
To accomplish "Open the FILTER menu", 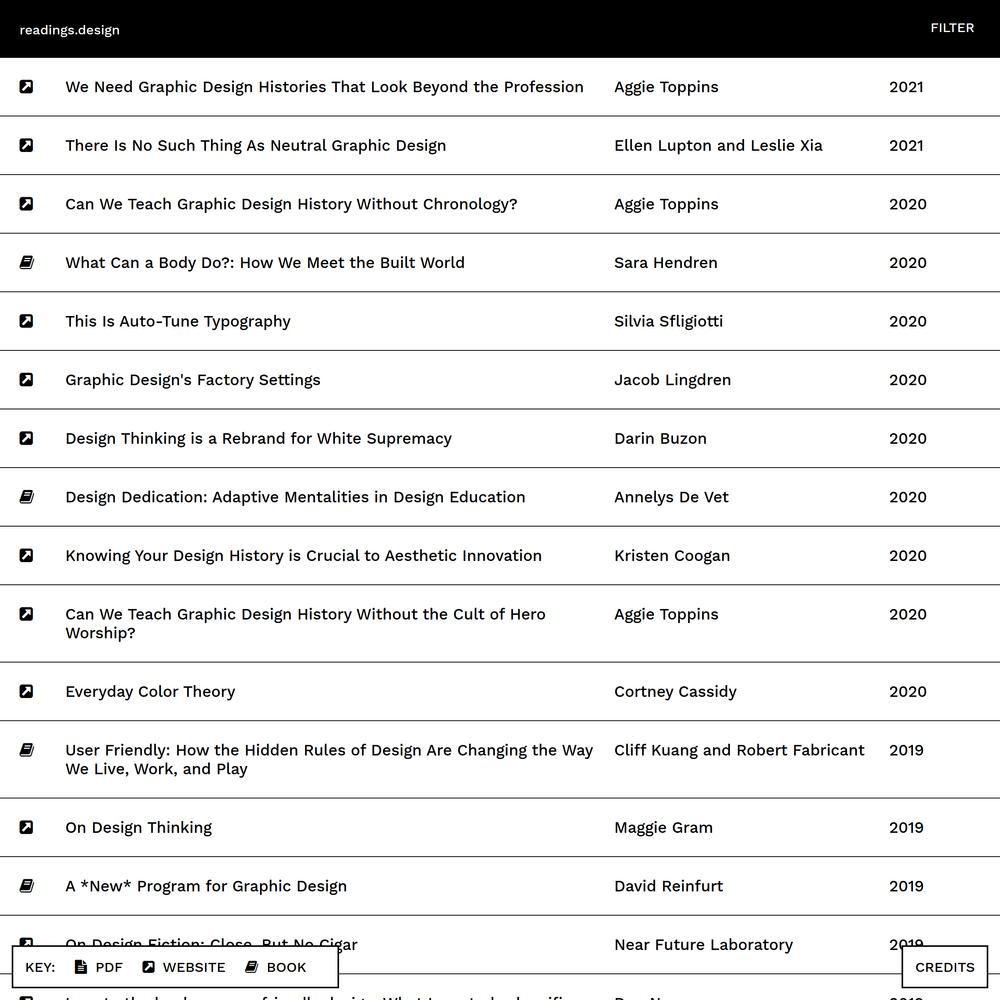I will [x=951, y=28].
